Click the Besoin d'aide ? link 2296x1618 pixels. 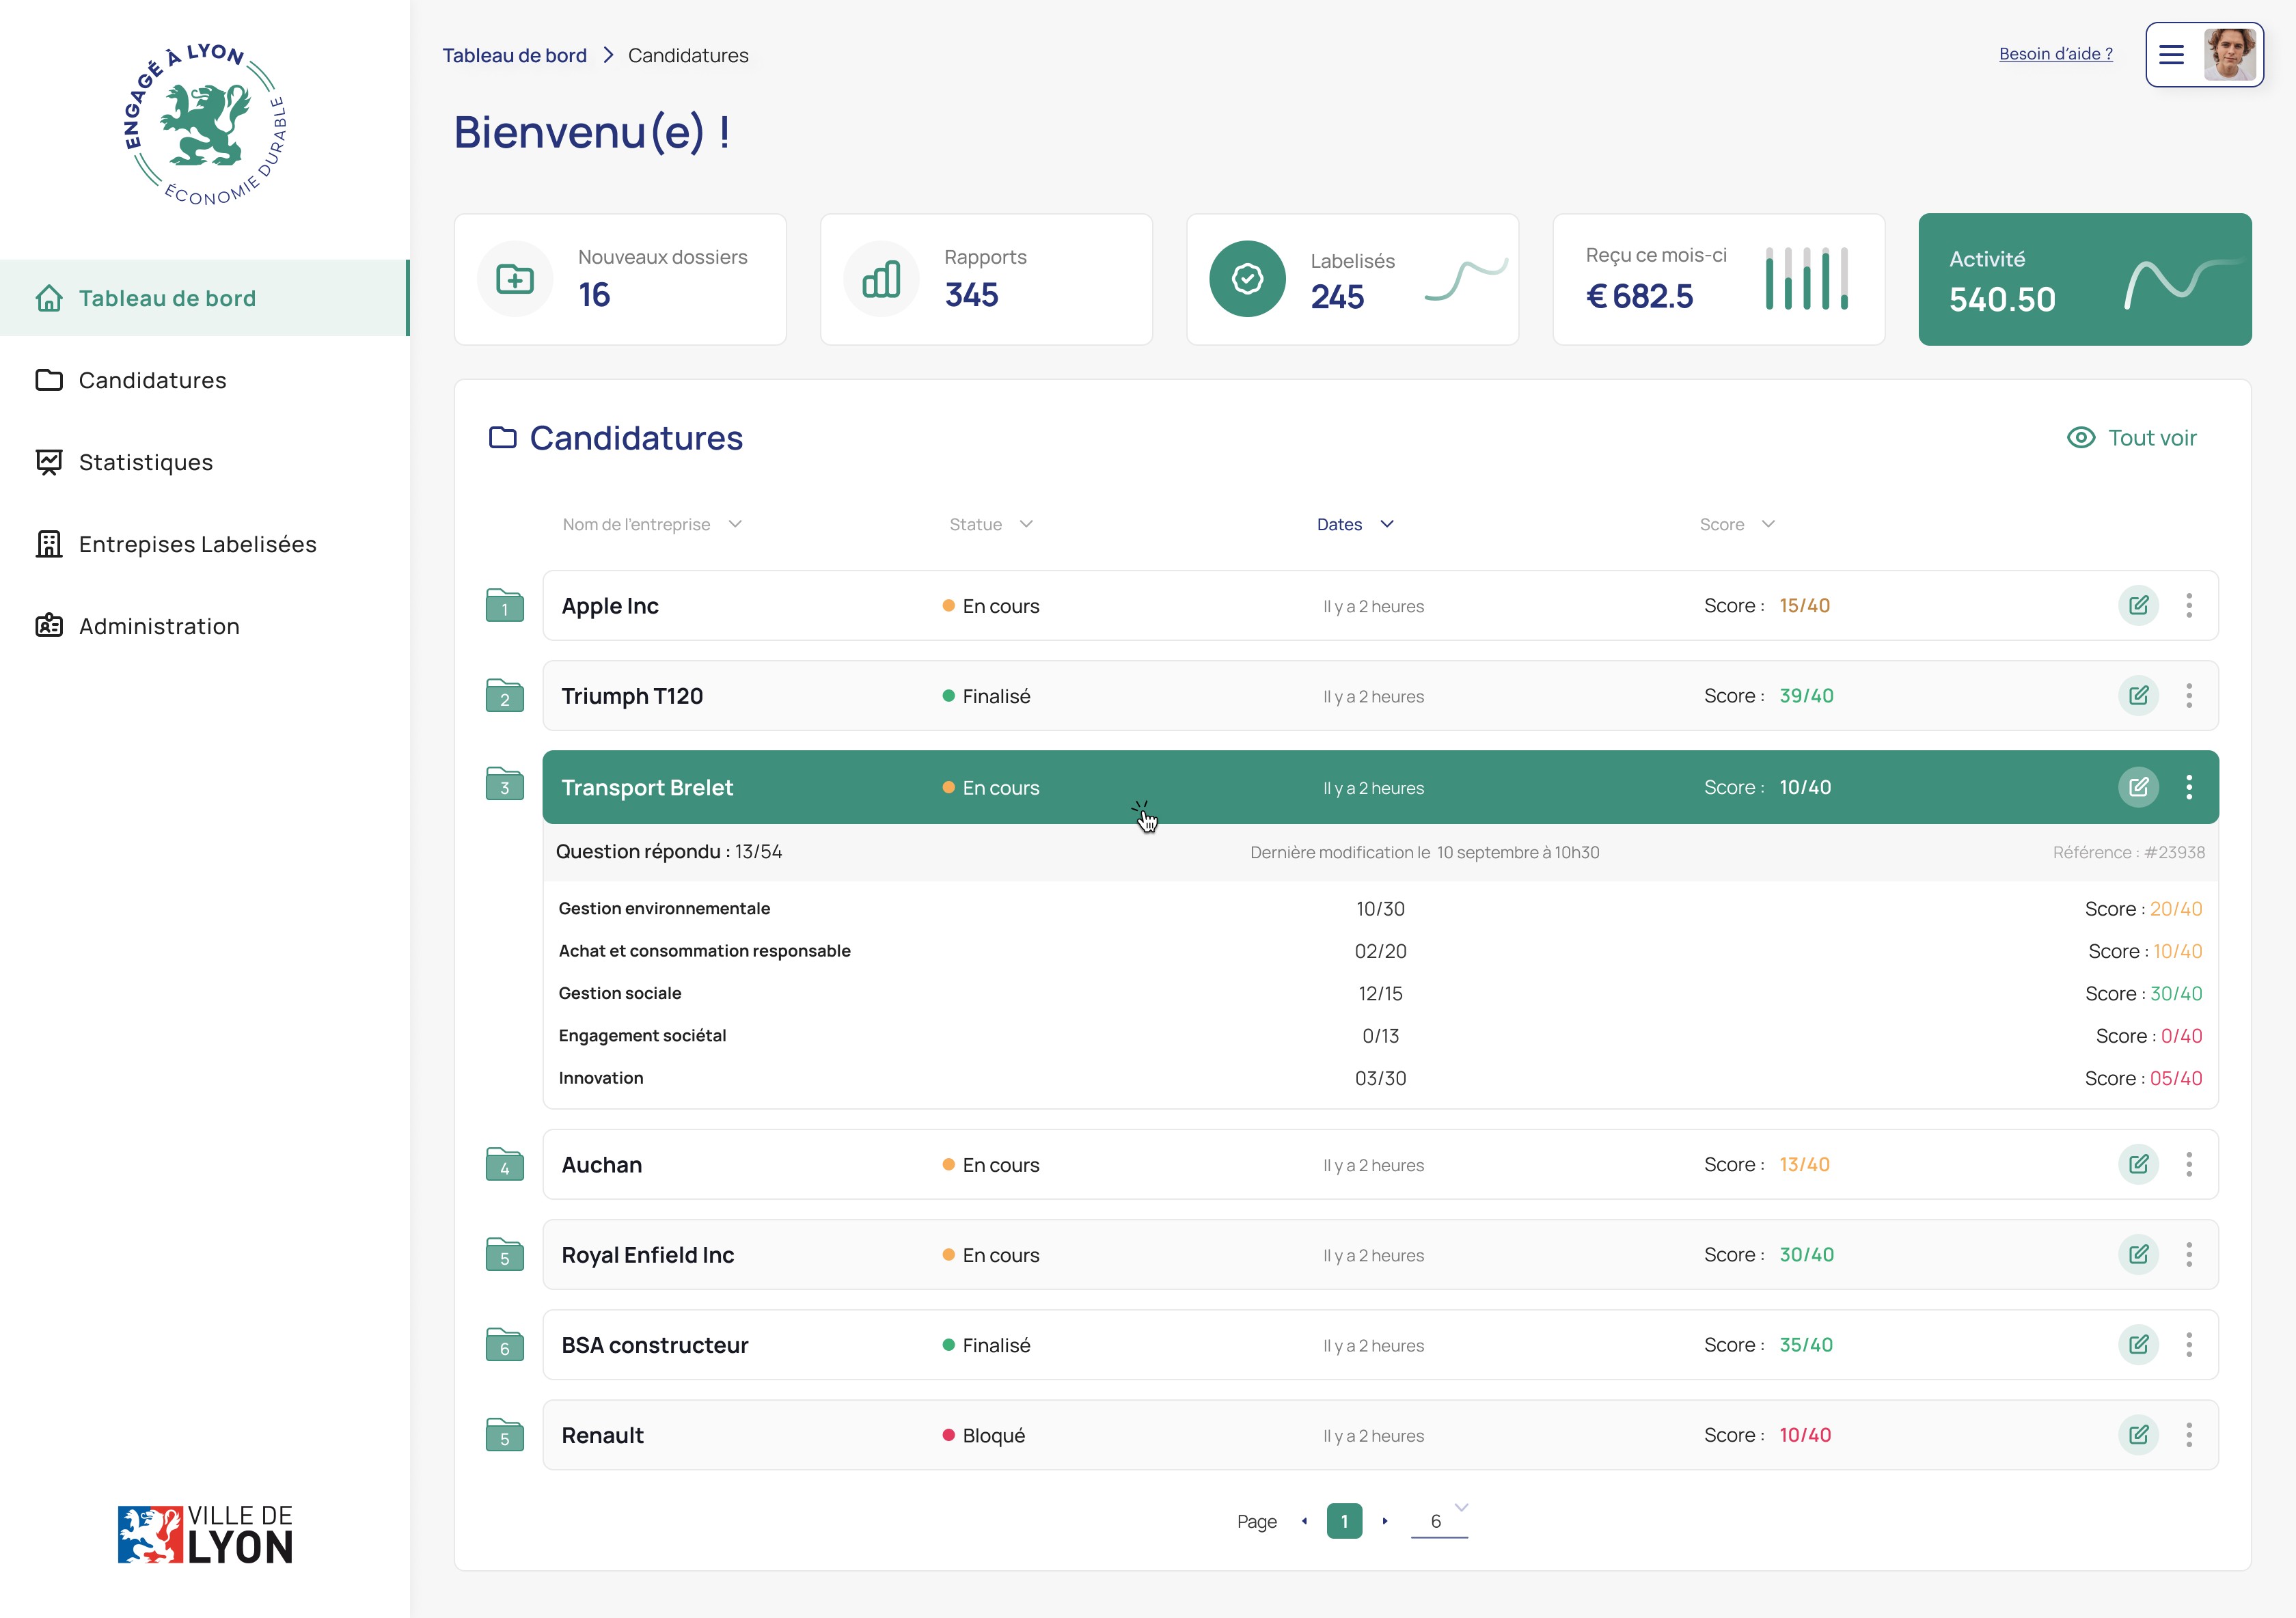[x=2055, y=54]
